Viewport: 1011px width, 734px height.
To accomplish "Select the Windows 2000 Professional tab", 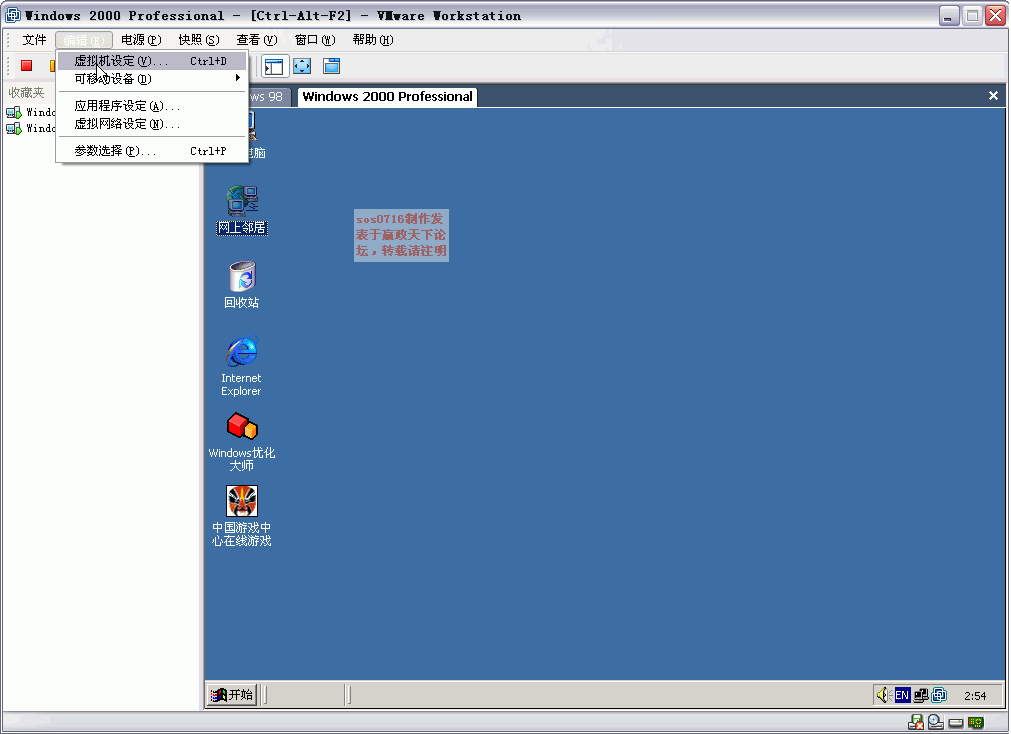I will [x=388, y=97].
